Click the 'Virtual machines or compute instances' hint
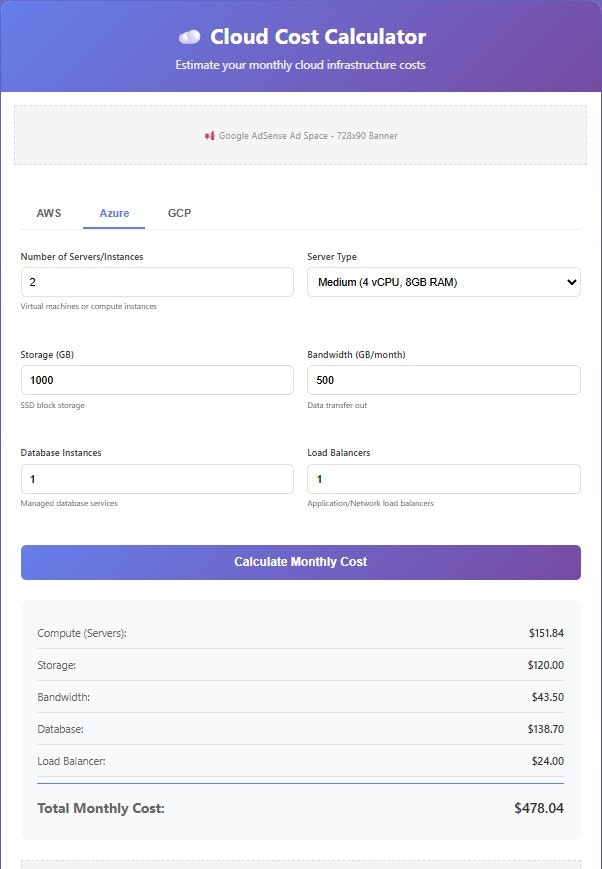This screenshot has width=602, height=869. [x=89, y=306]
